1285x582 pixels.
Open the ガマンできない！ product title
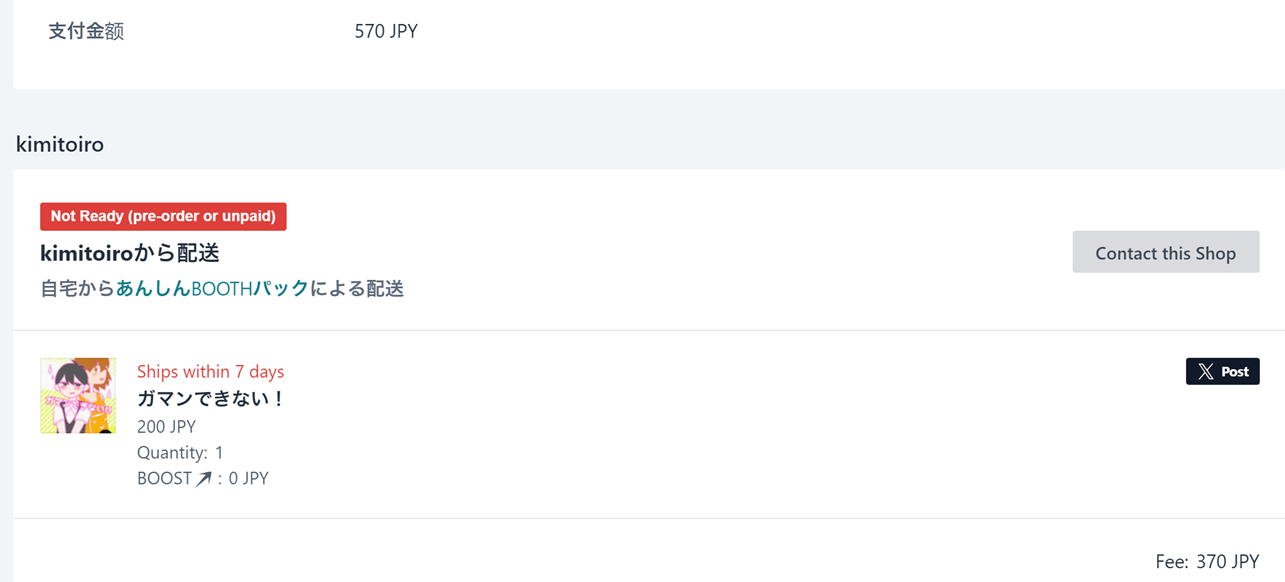212,399
